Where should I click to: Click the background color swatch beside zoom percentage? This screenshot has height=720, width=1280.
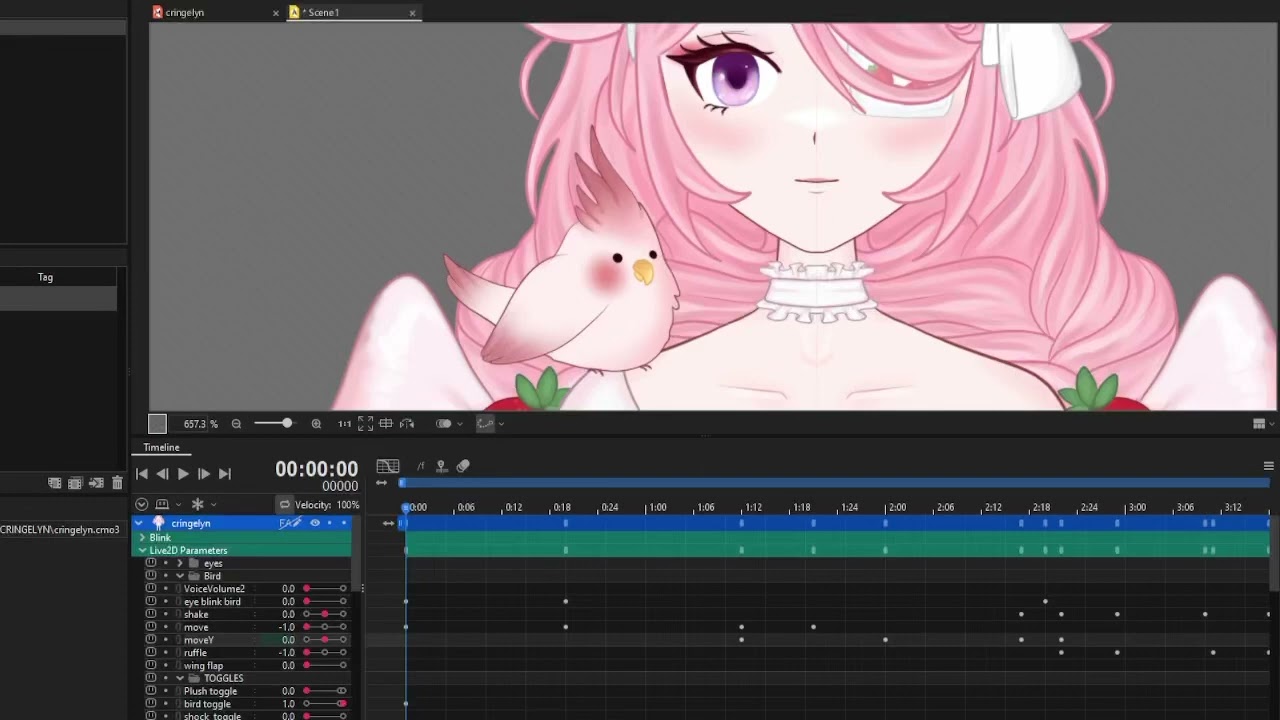click(157, 424)
